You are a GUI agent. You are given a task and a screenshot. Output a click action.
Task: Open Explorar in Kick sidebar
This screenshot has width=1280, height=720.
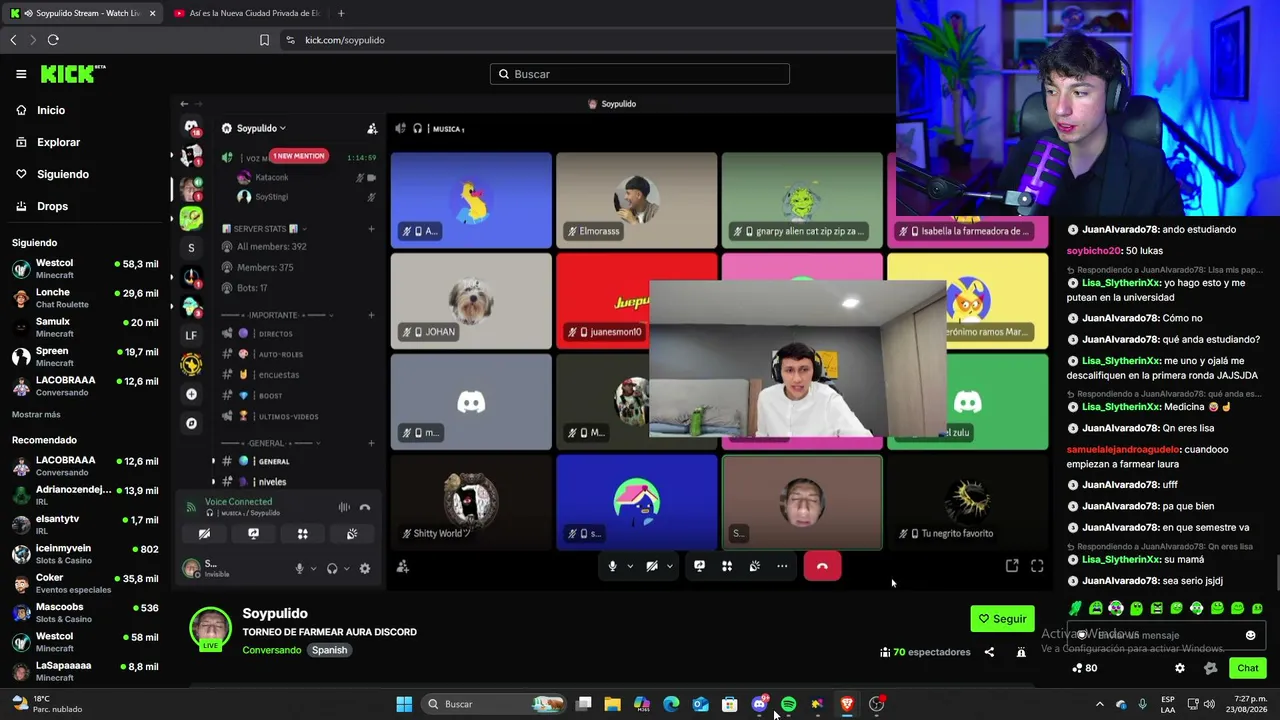pyautogui.click(x=58, y=142)
